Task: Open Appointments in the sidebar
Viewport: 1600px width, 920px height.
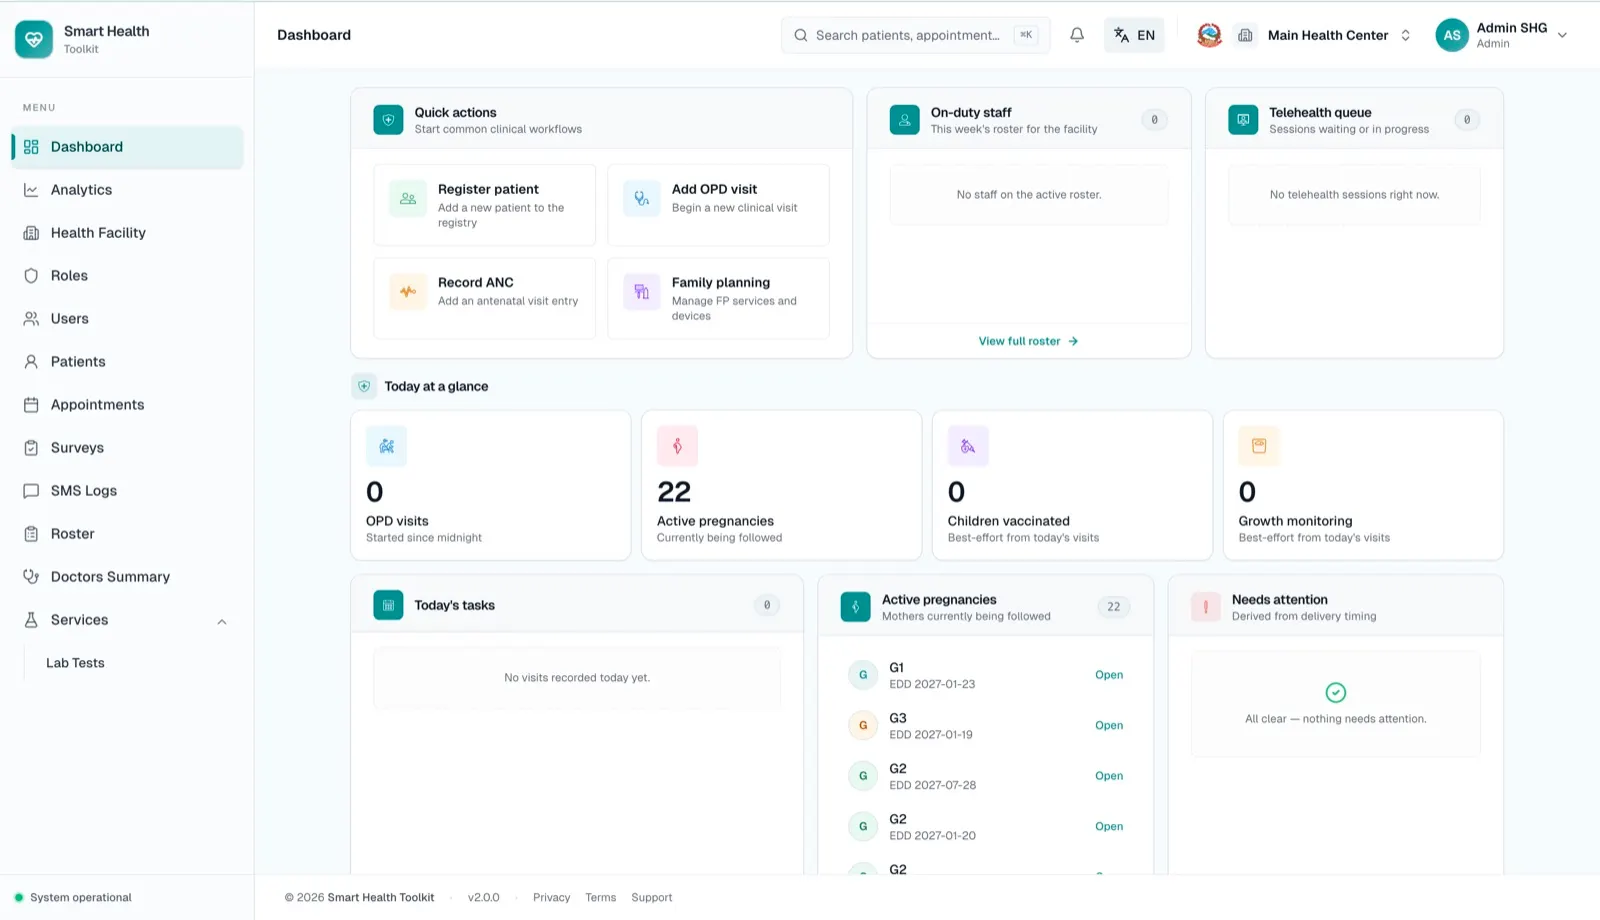Action: (127, 405)
